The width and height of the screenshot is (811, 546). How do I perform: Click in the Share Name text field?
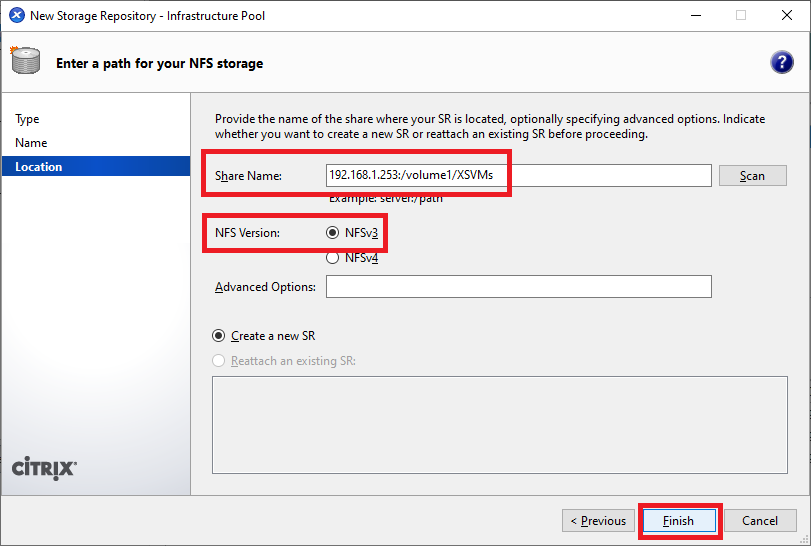[518, 176]
